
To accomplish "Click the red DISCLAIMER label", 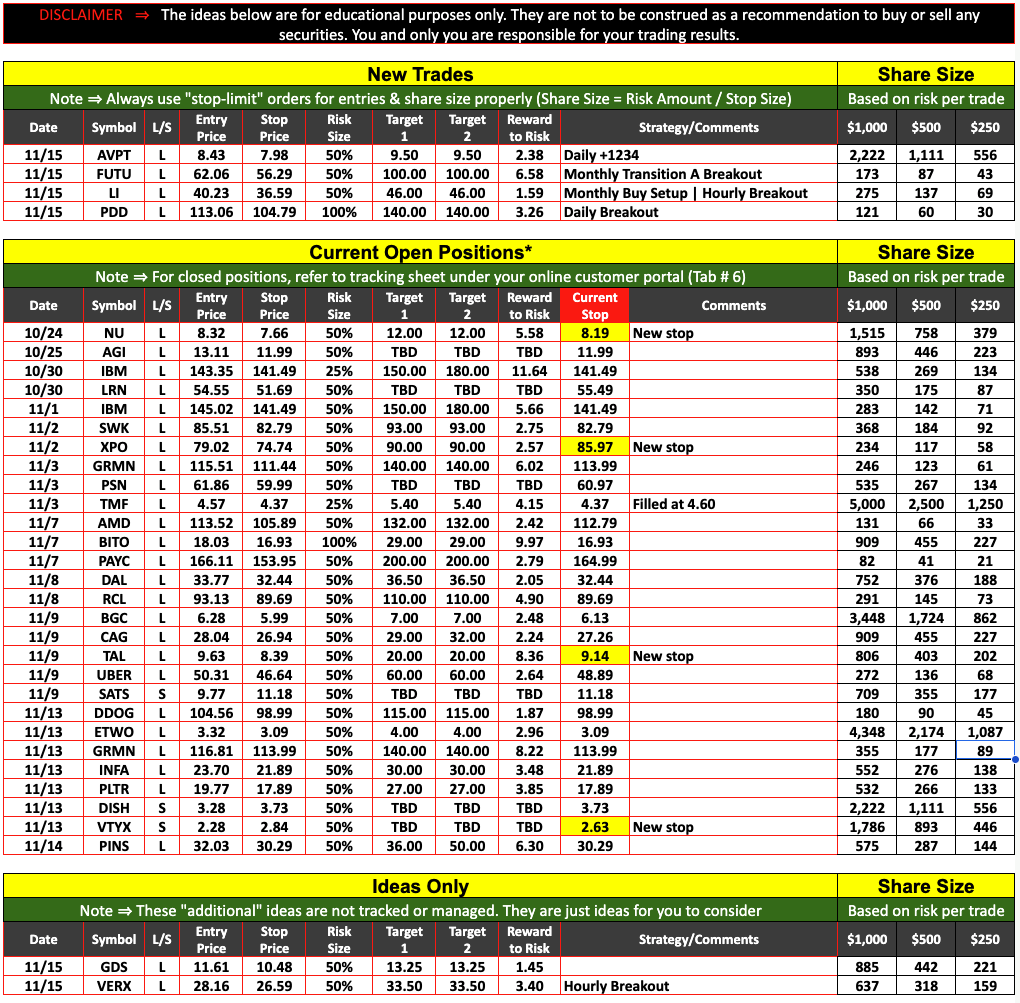I will click(x=81, y=15).
